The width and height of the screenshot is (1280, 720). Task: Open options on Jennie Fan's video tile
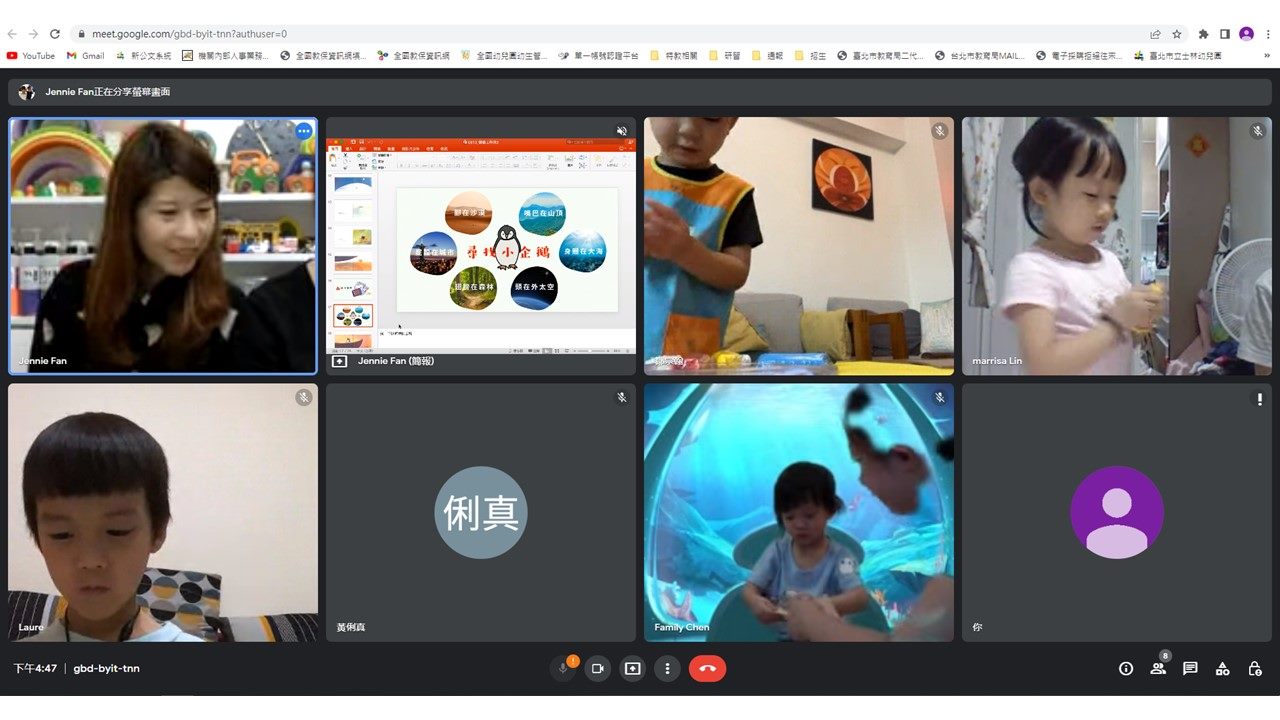303,131
